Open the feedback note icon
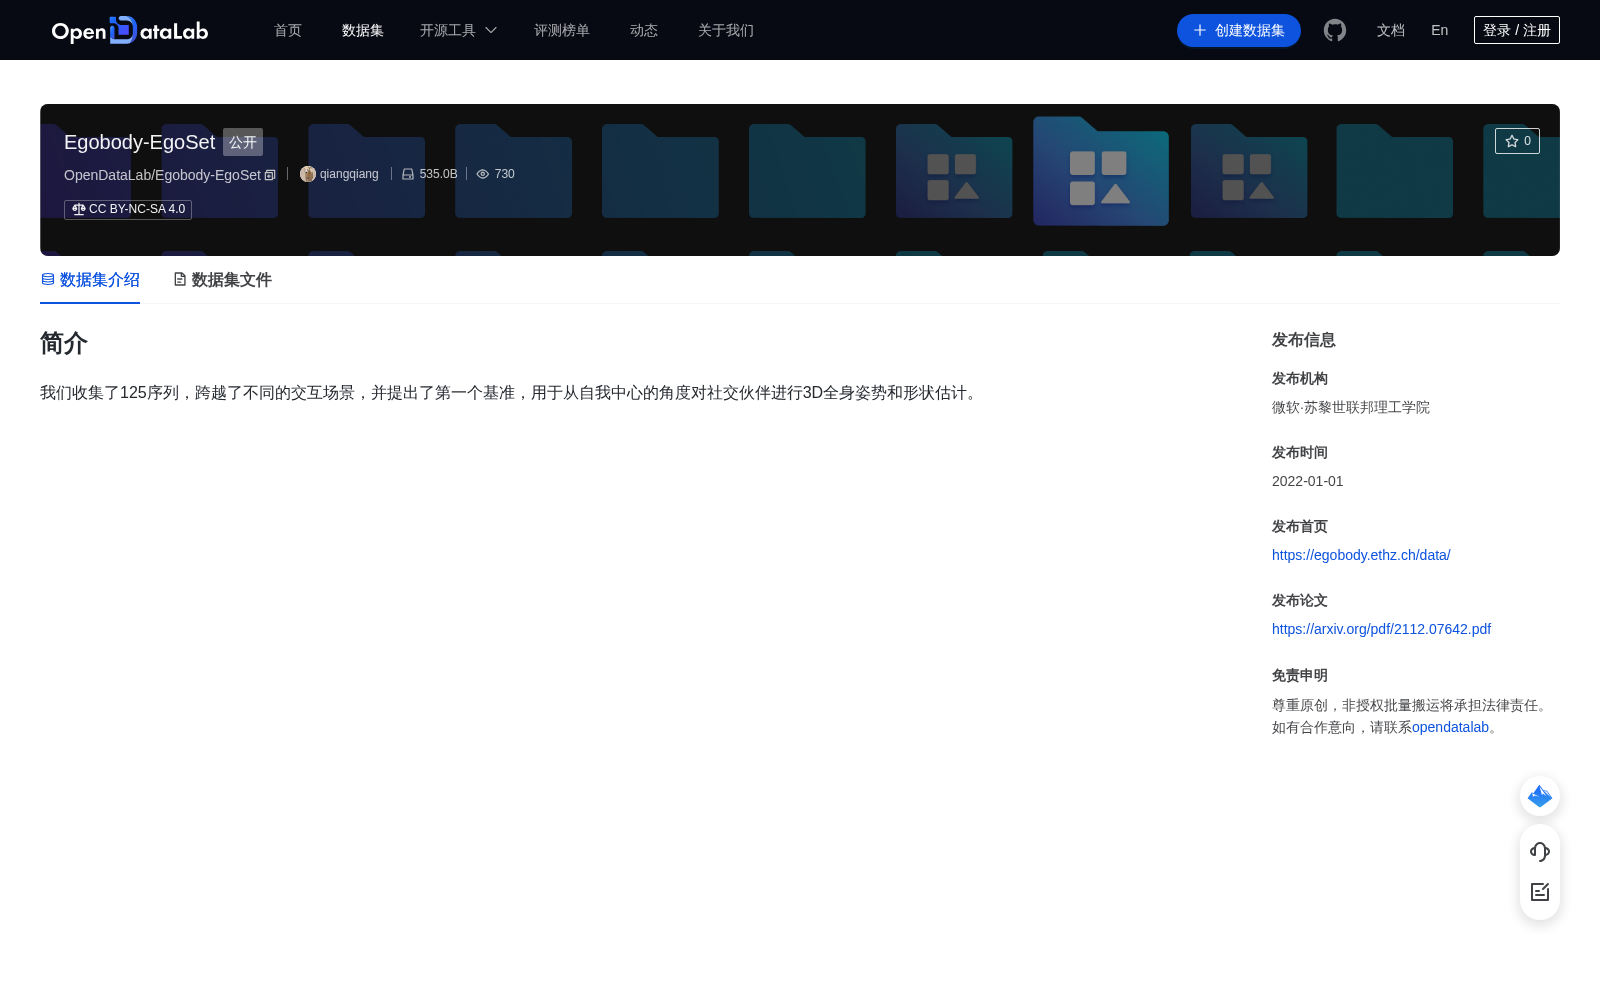The height and width of the screenshot is (1000, 1600). tap(1540, 892)
